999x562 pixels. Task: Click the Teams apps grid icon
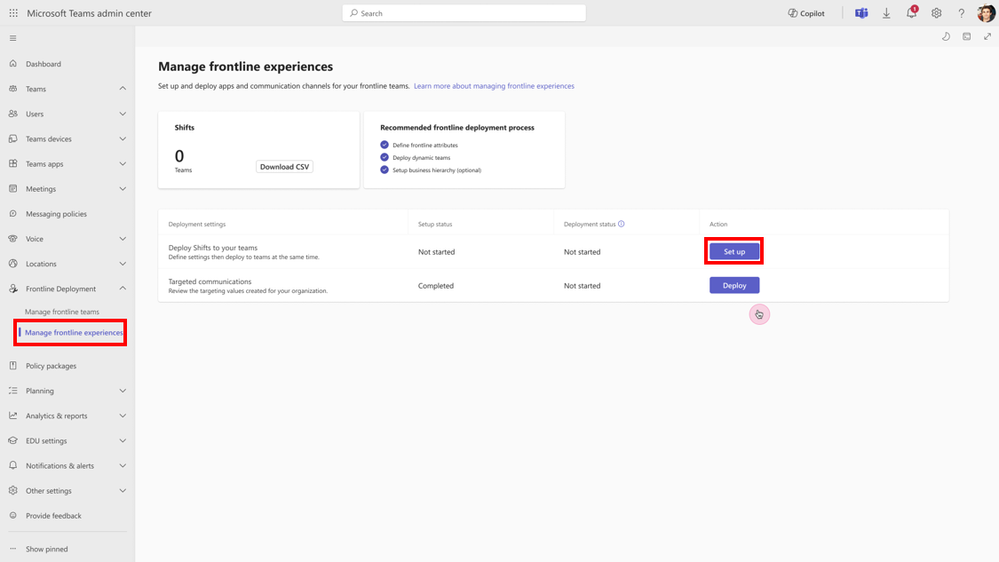point(13,164)
